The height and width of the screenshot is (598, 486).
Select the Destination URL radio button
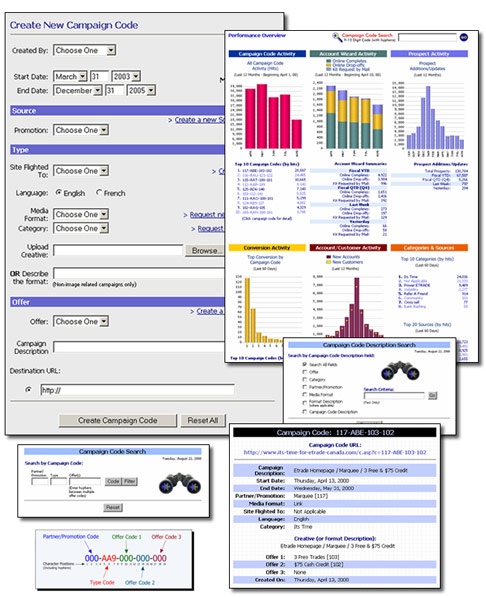click(28, 390)
